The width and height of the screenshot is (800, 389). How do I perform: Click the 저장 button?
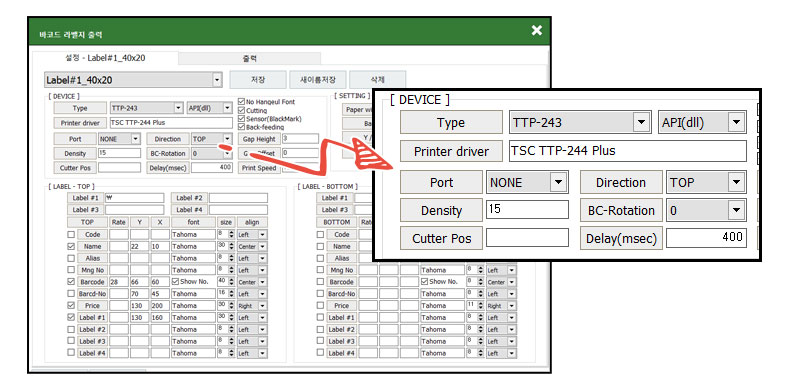pos(258,80)
